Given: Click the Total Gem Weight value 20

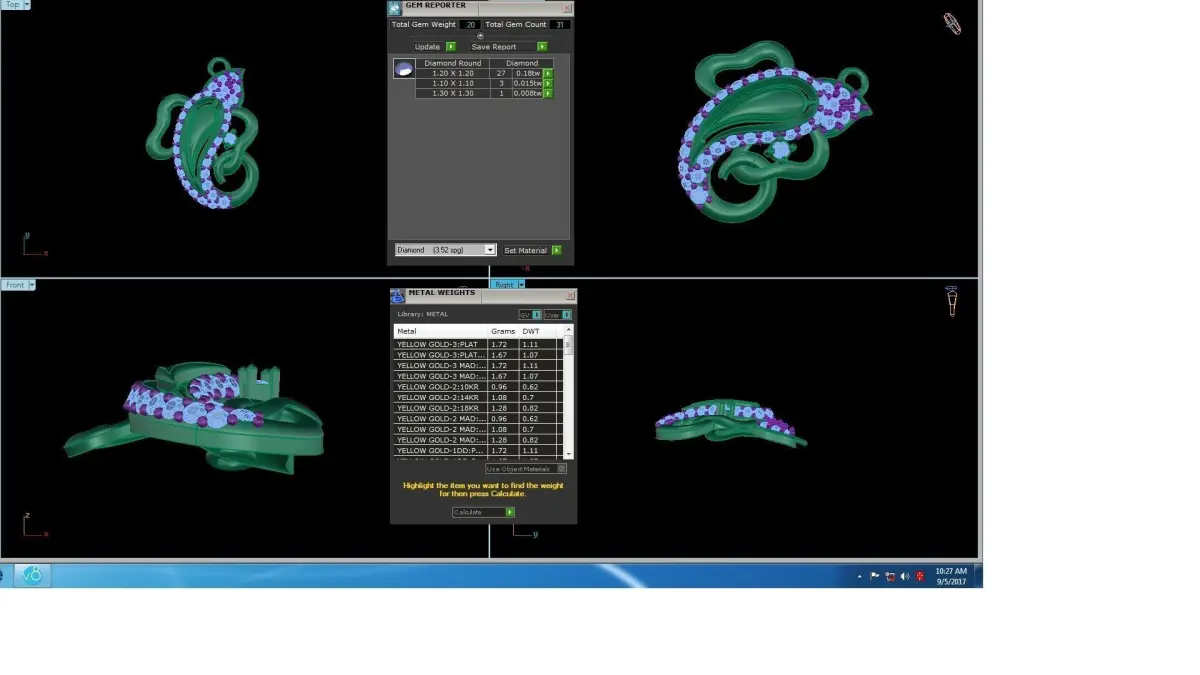Looking at the screenshot, I should 470,24.
